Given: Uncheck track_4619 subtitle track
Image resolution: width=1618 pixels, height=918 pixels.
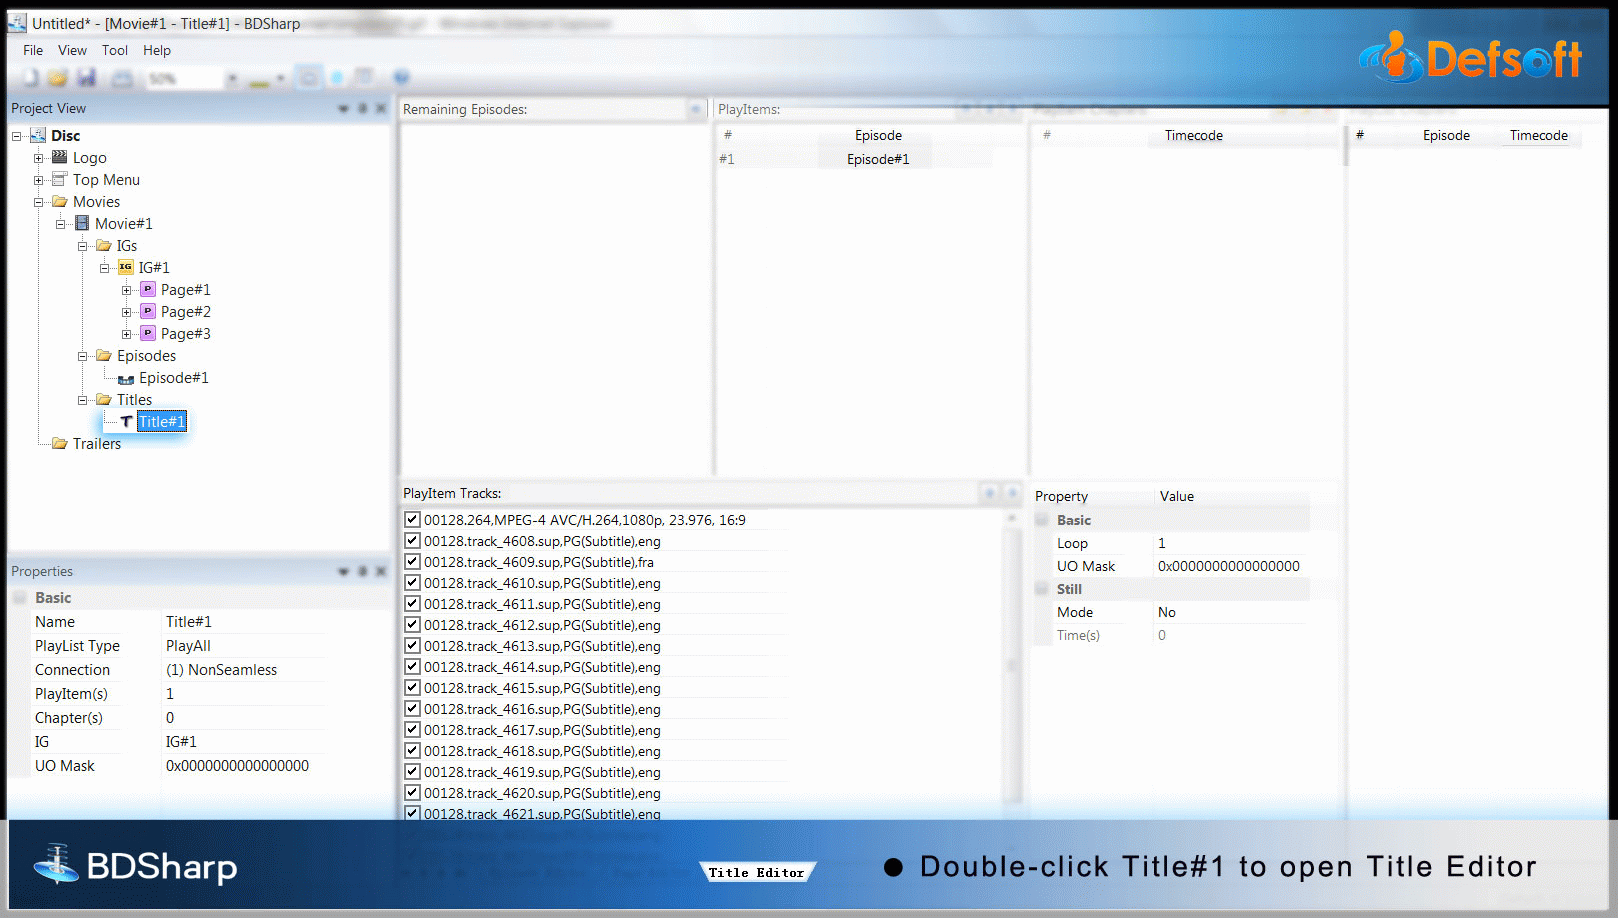Looking at the screenshot, I should pos(412,771).
